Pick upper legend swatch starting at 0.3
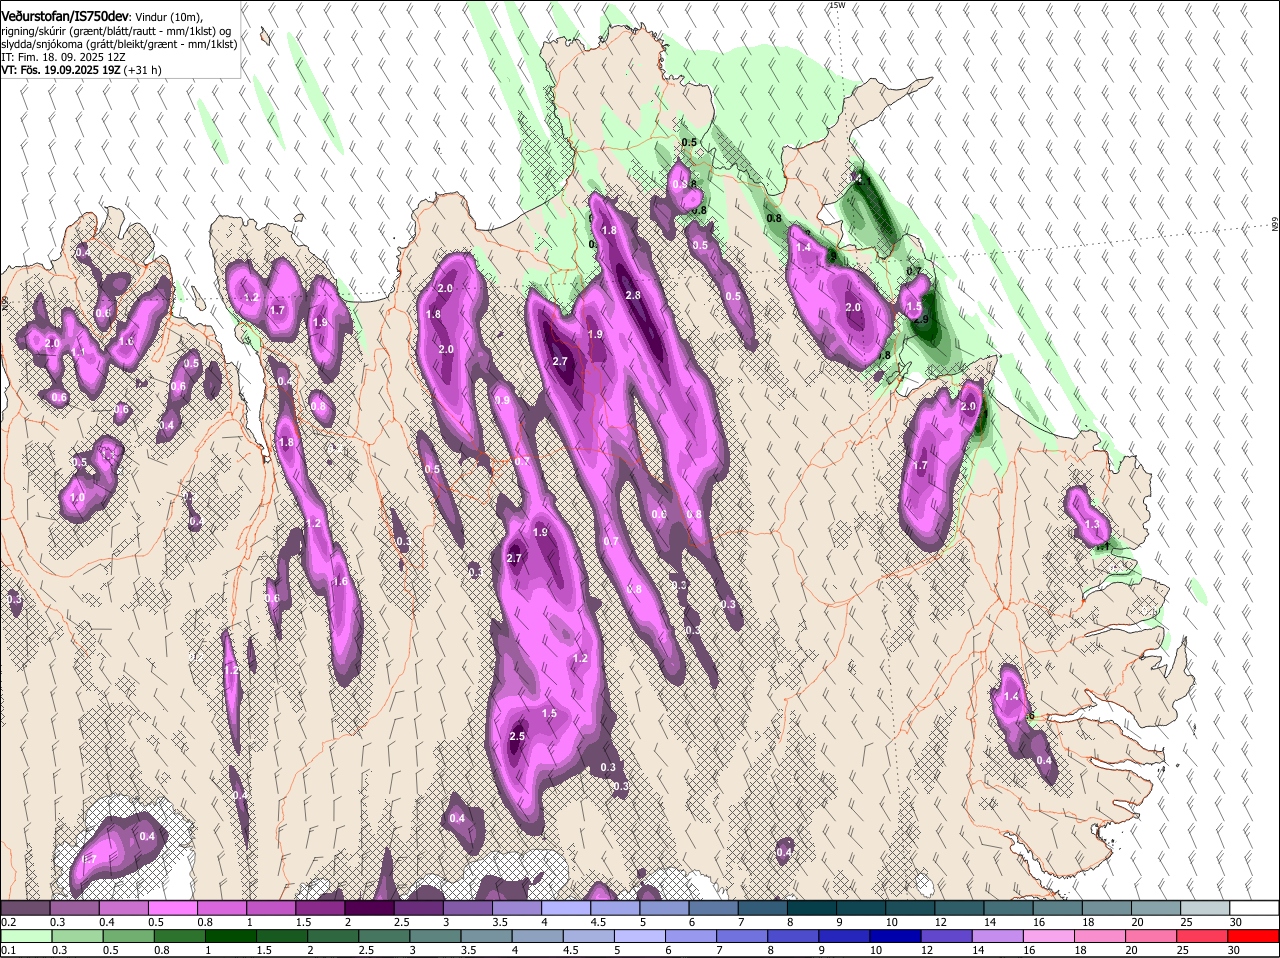 coord(75,908)
